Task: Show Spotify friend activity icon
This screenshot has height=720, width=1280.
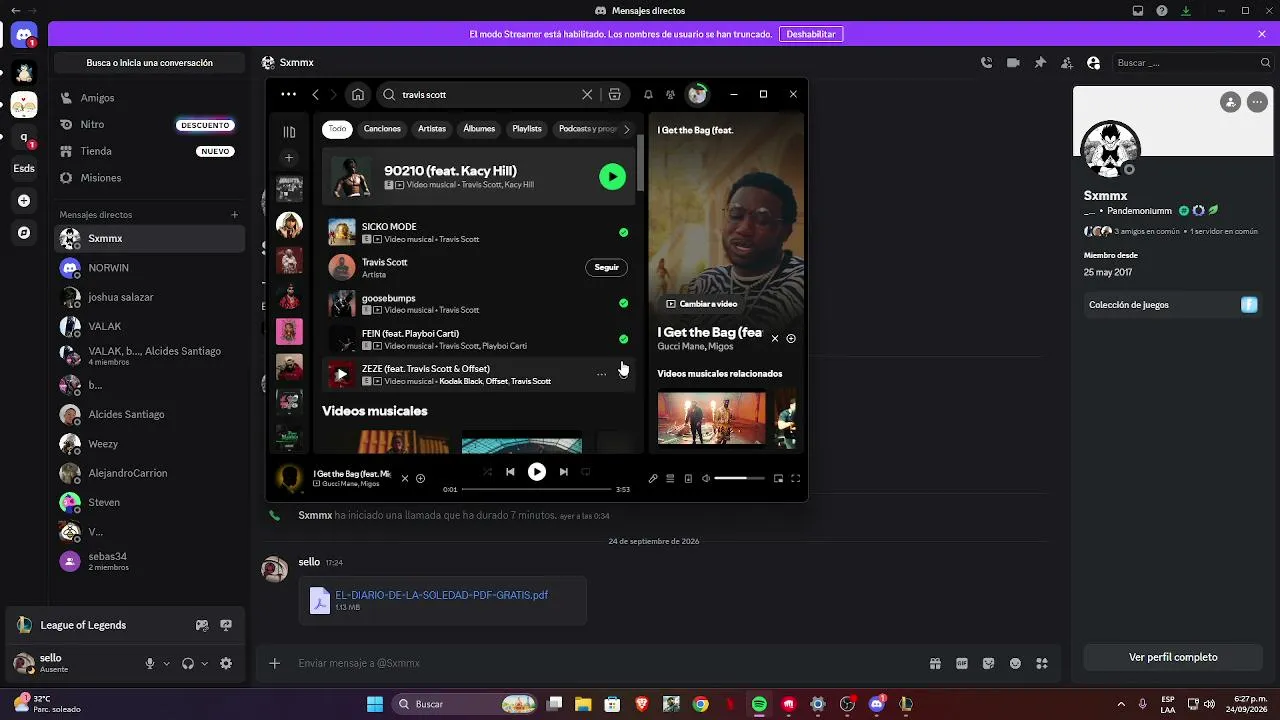Action: pyautogui.click(x=670, y=95)
